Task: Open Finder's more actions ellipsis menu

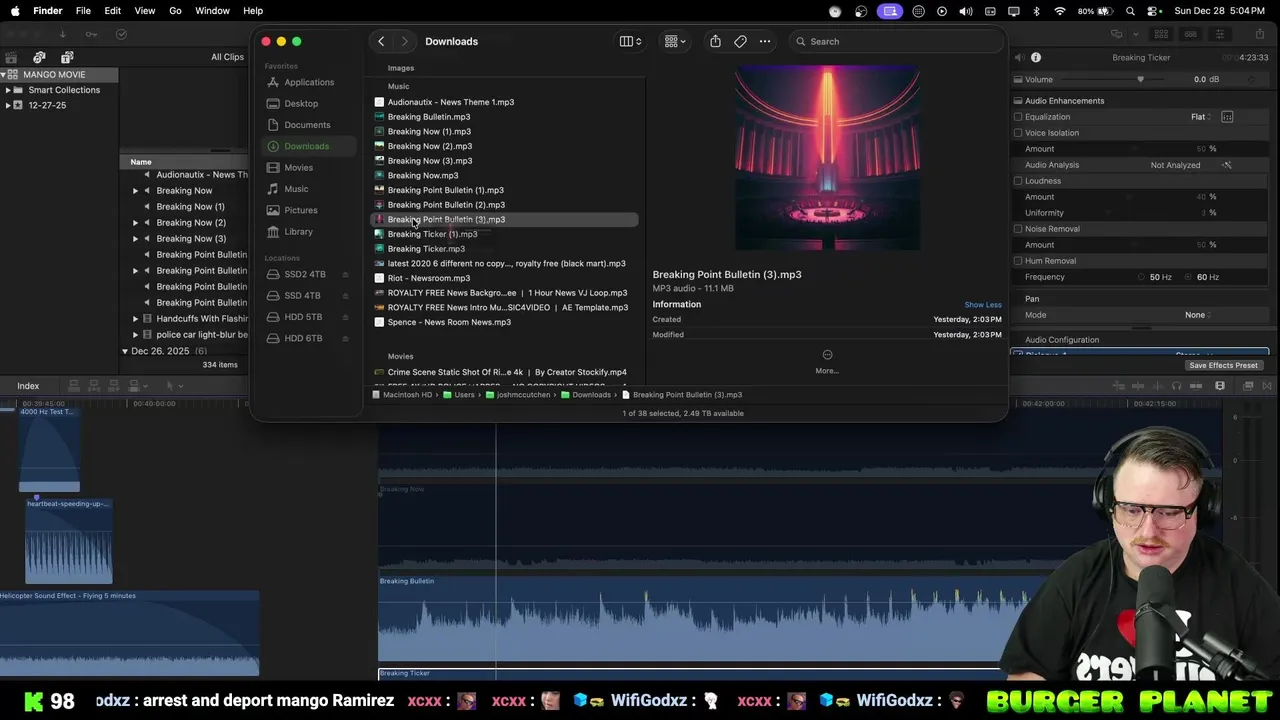Action: [765, 41]
